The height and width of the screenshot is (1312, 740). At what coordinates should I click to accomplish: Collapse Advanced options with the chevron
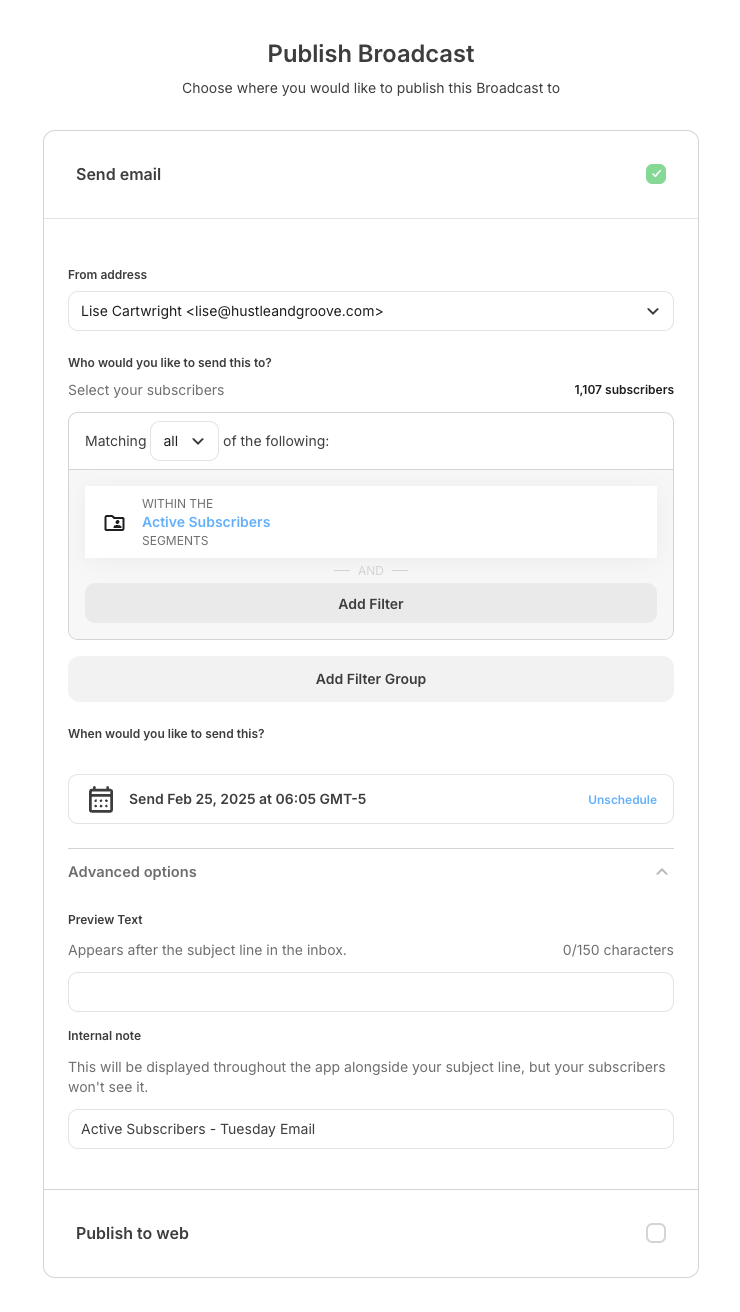[x=661, y=872]
